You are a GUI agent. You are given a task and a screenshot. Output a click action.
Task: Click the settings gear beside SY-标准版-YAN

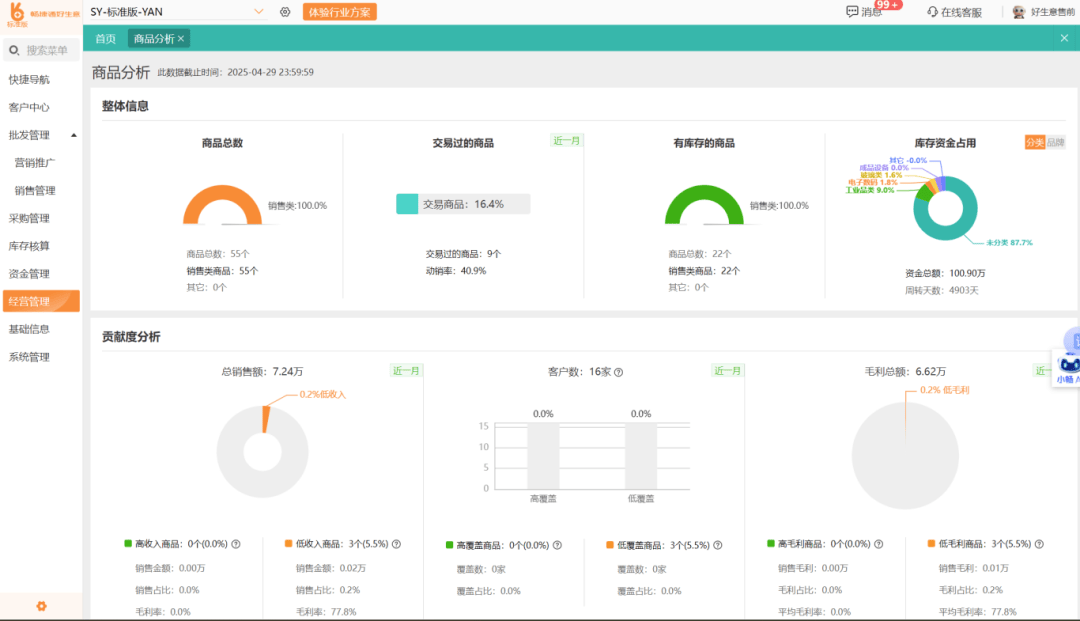(285, 11)
